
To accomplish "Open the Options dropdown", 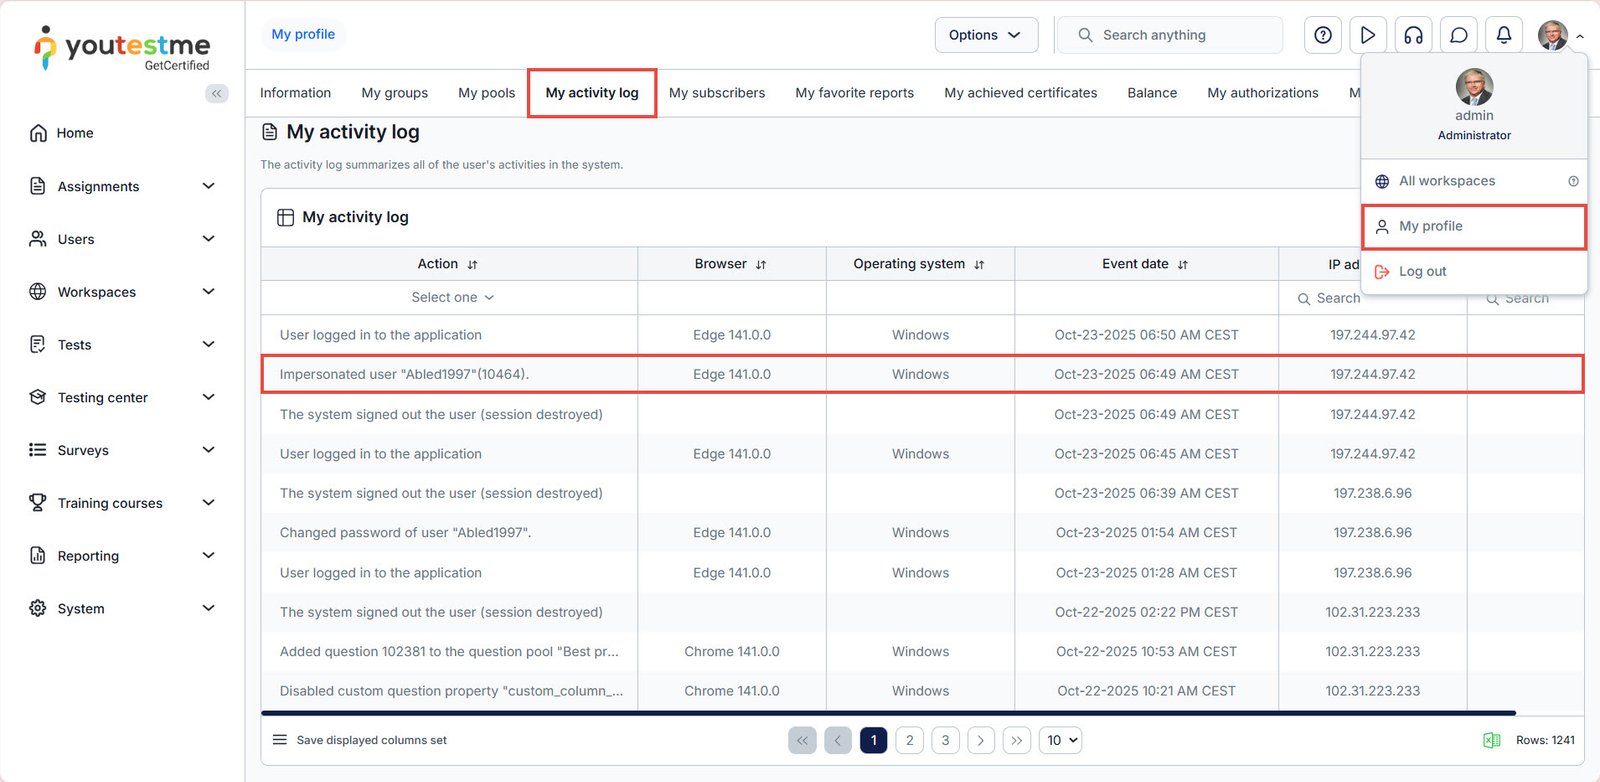I will click(x=985, y=35).
